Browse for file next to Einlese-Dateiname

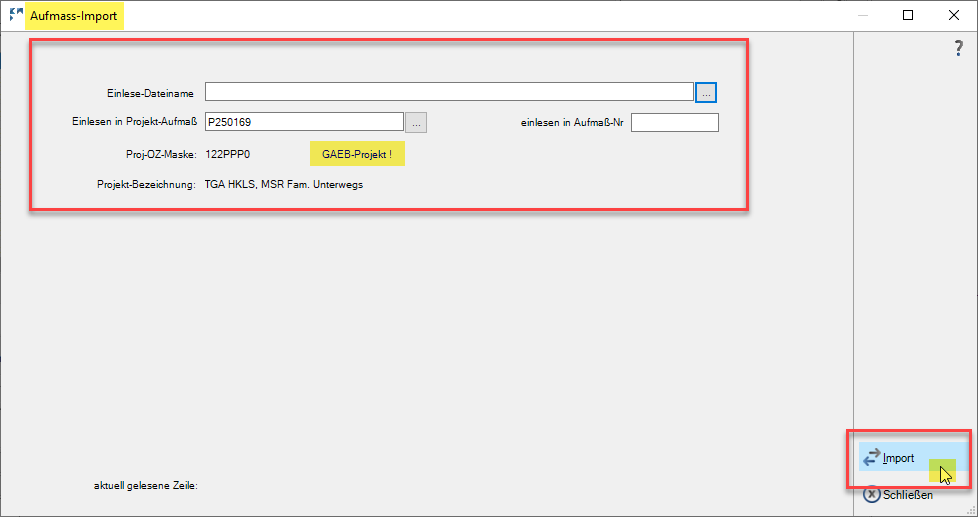point(705,92)
